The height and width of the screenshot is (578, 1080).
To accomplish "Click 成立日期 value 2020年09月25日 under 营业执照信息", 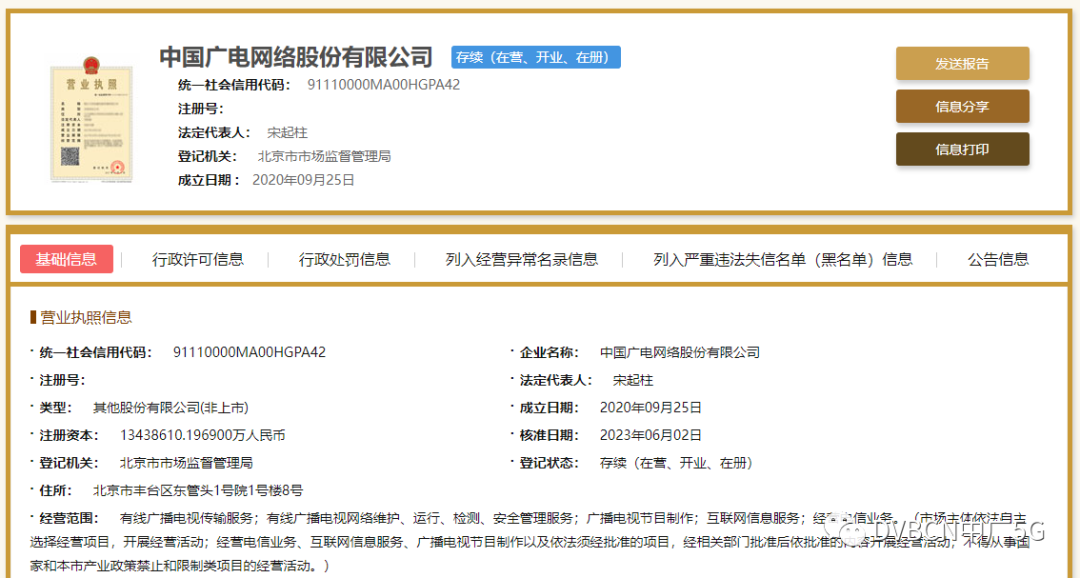I will [651, 408].
